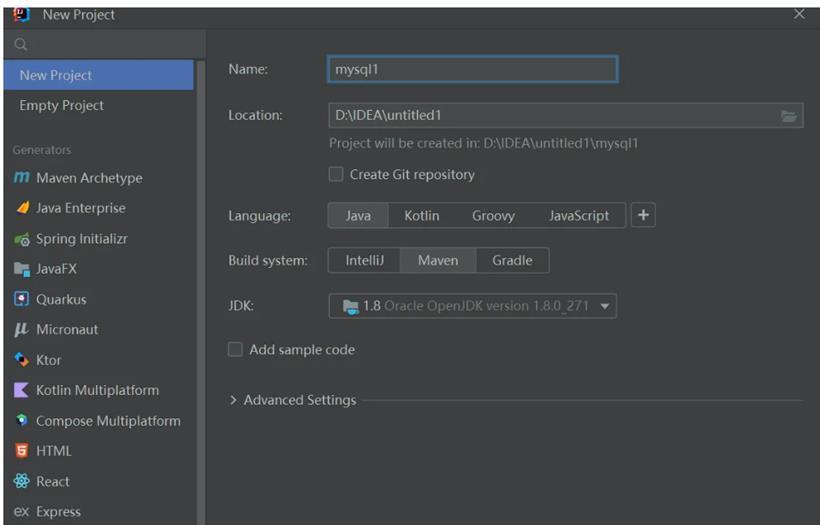Select Empty Project in sidebar

[x=99, y=105]
